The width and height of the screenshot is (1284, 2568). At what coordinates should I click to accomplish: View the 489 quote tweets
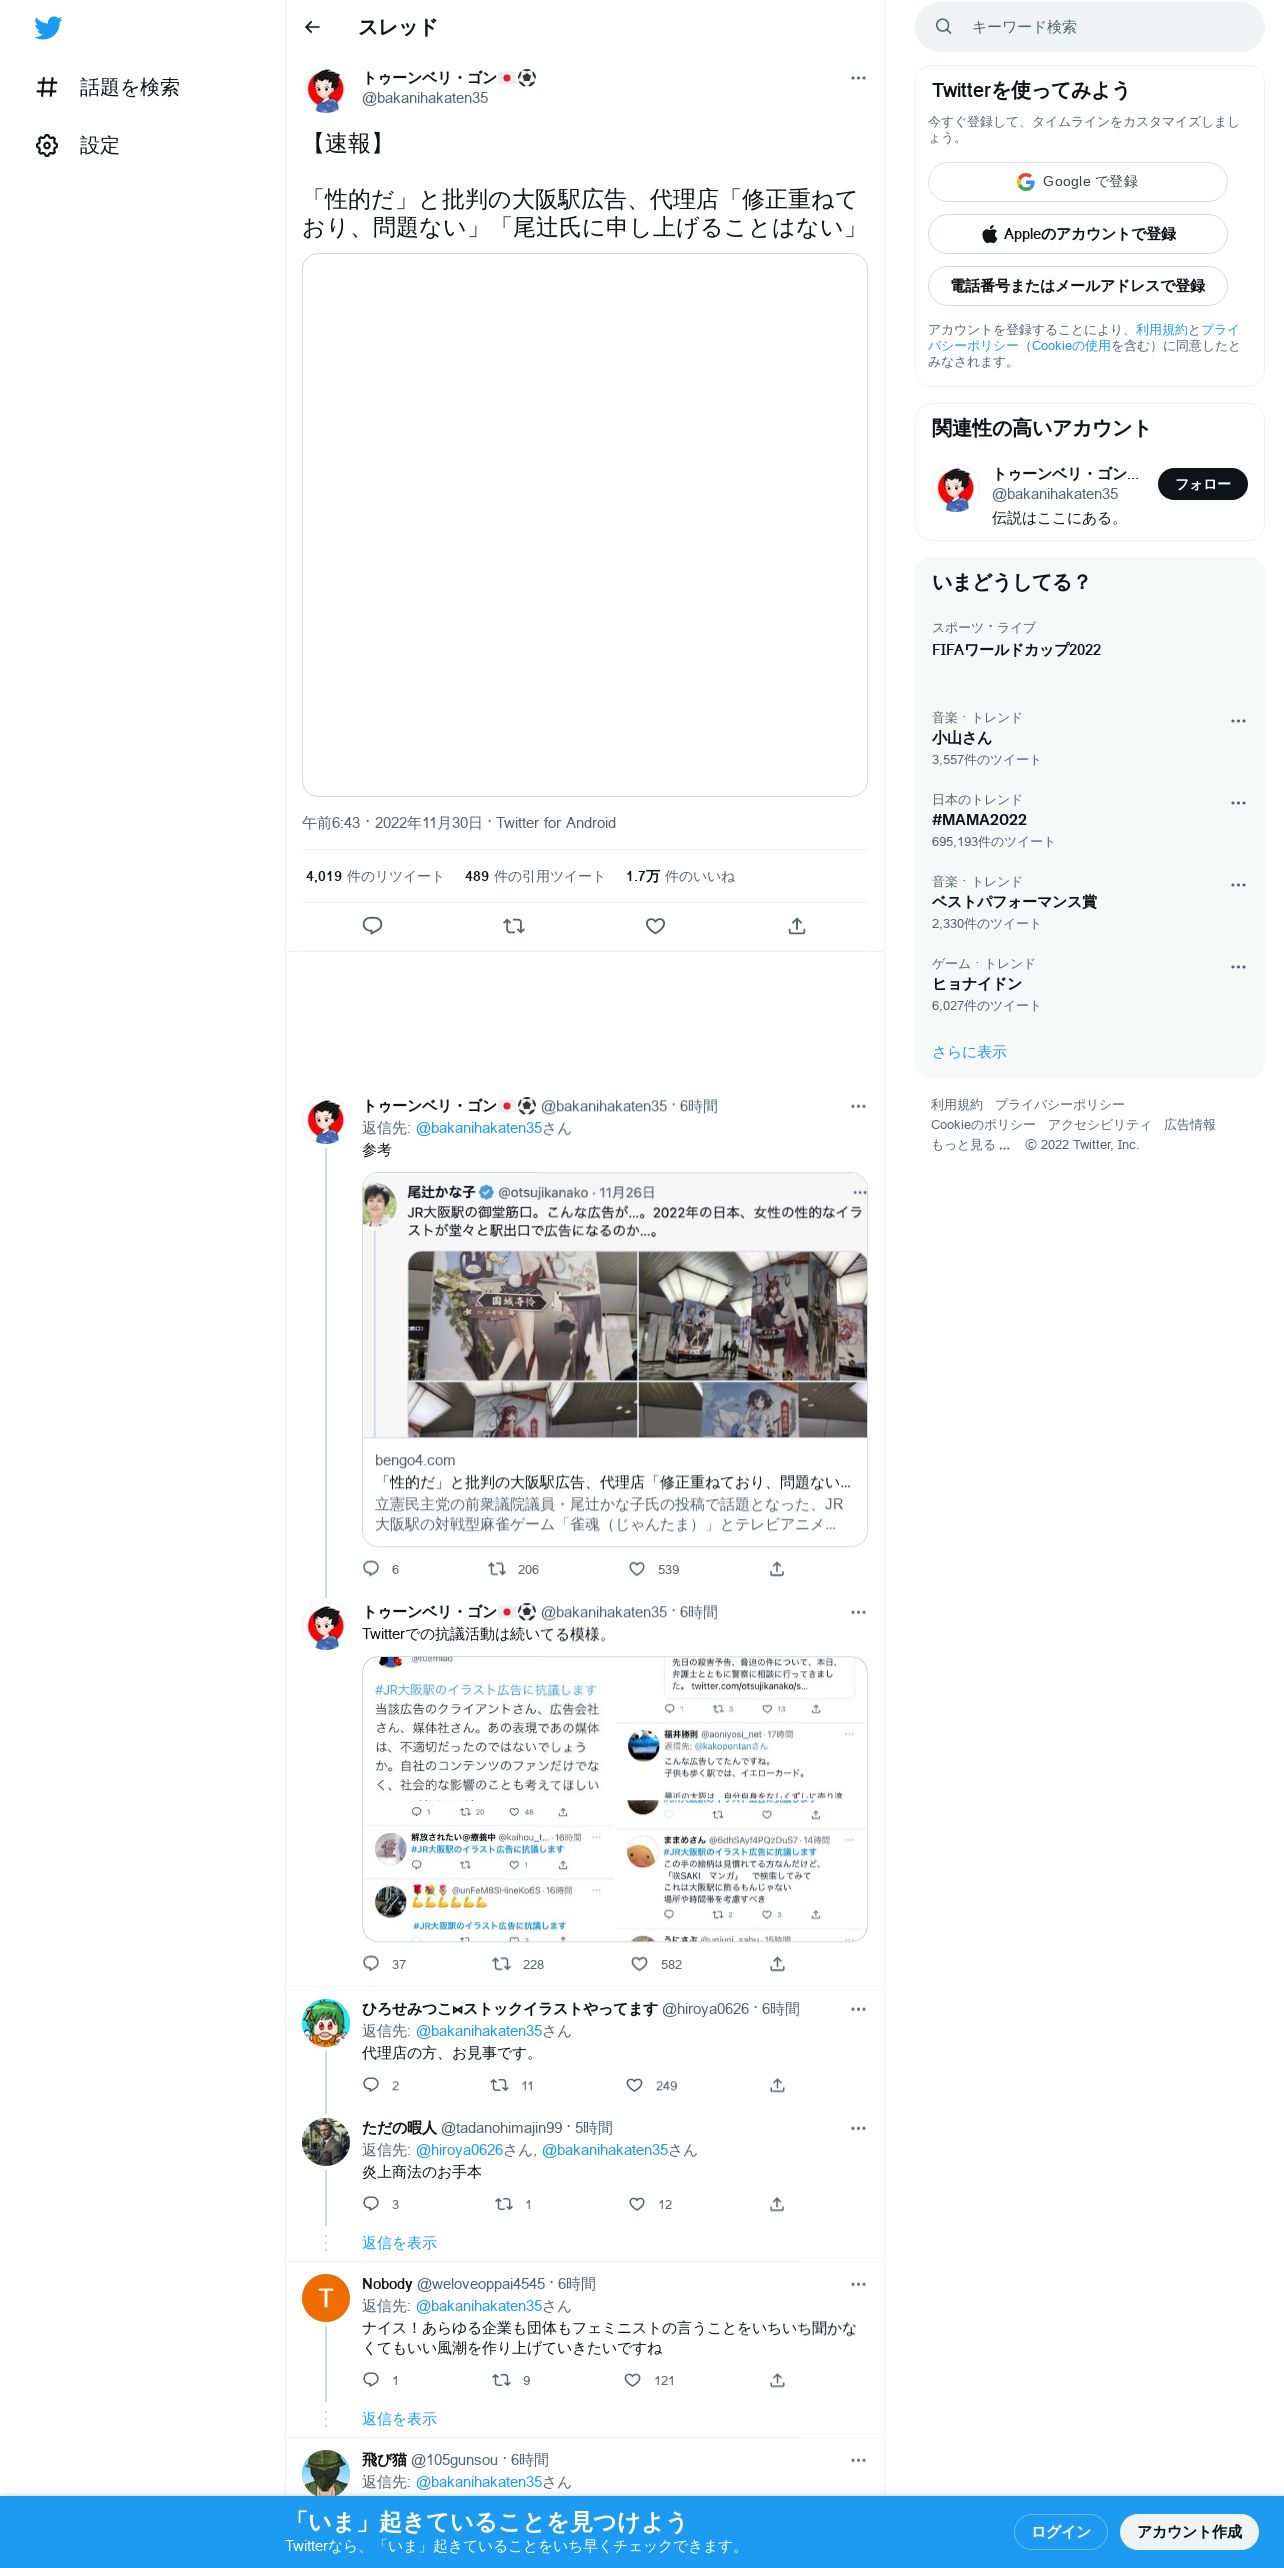pyautogui.click(x=534, y=876)
